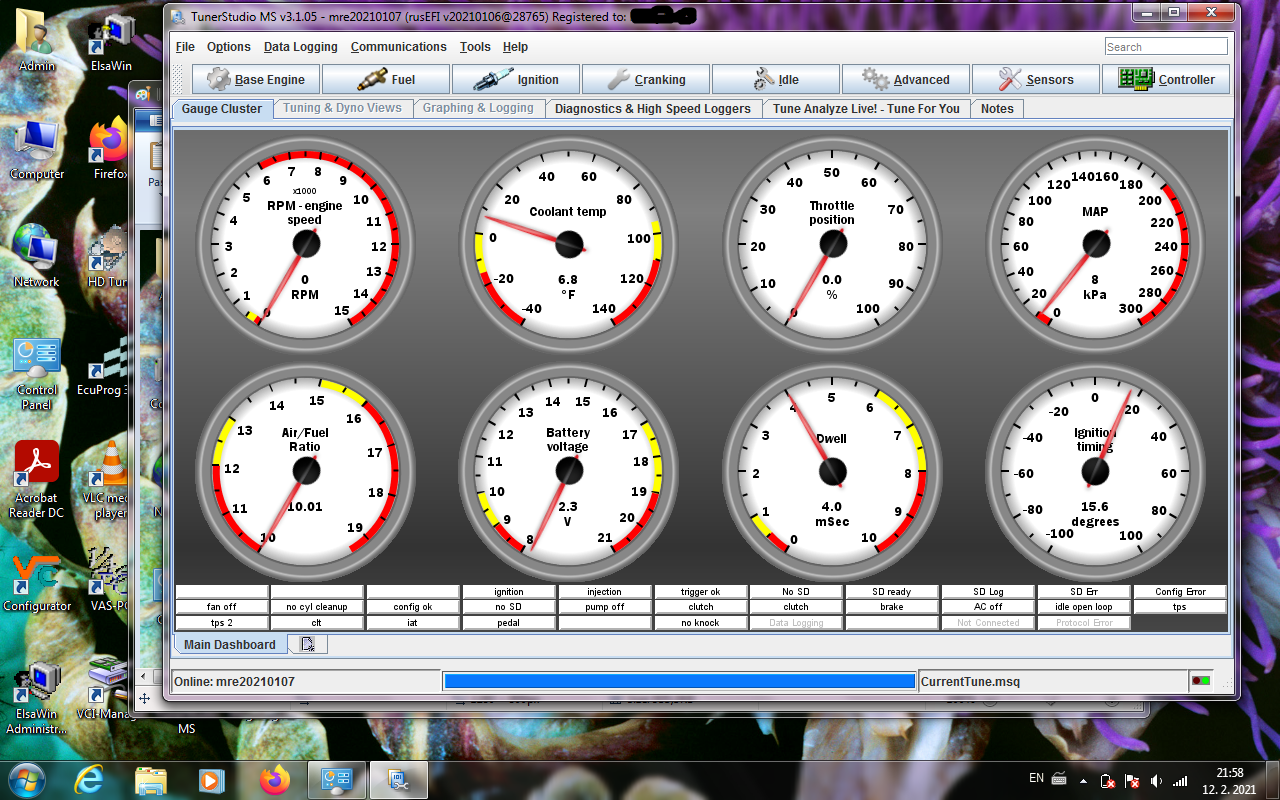
Task: Open the File menu
Action: click(185, 47)
